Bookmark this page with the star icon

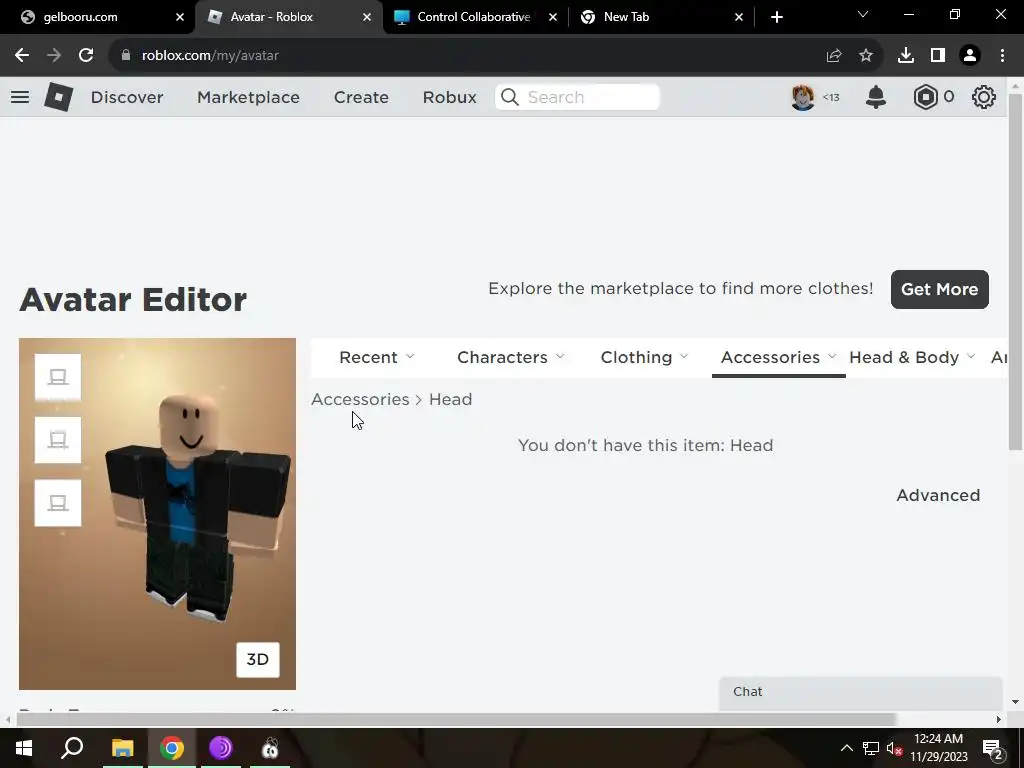[x=866, y=56]
